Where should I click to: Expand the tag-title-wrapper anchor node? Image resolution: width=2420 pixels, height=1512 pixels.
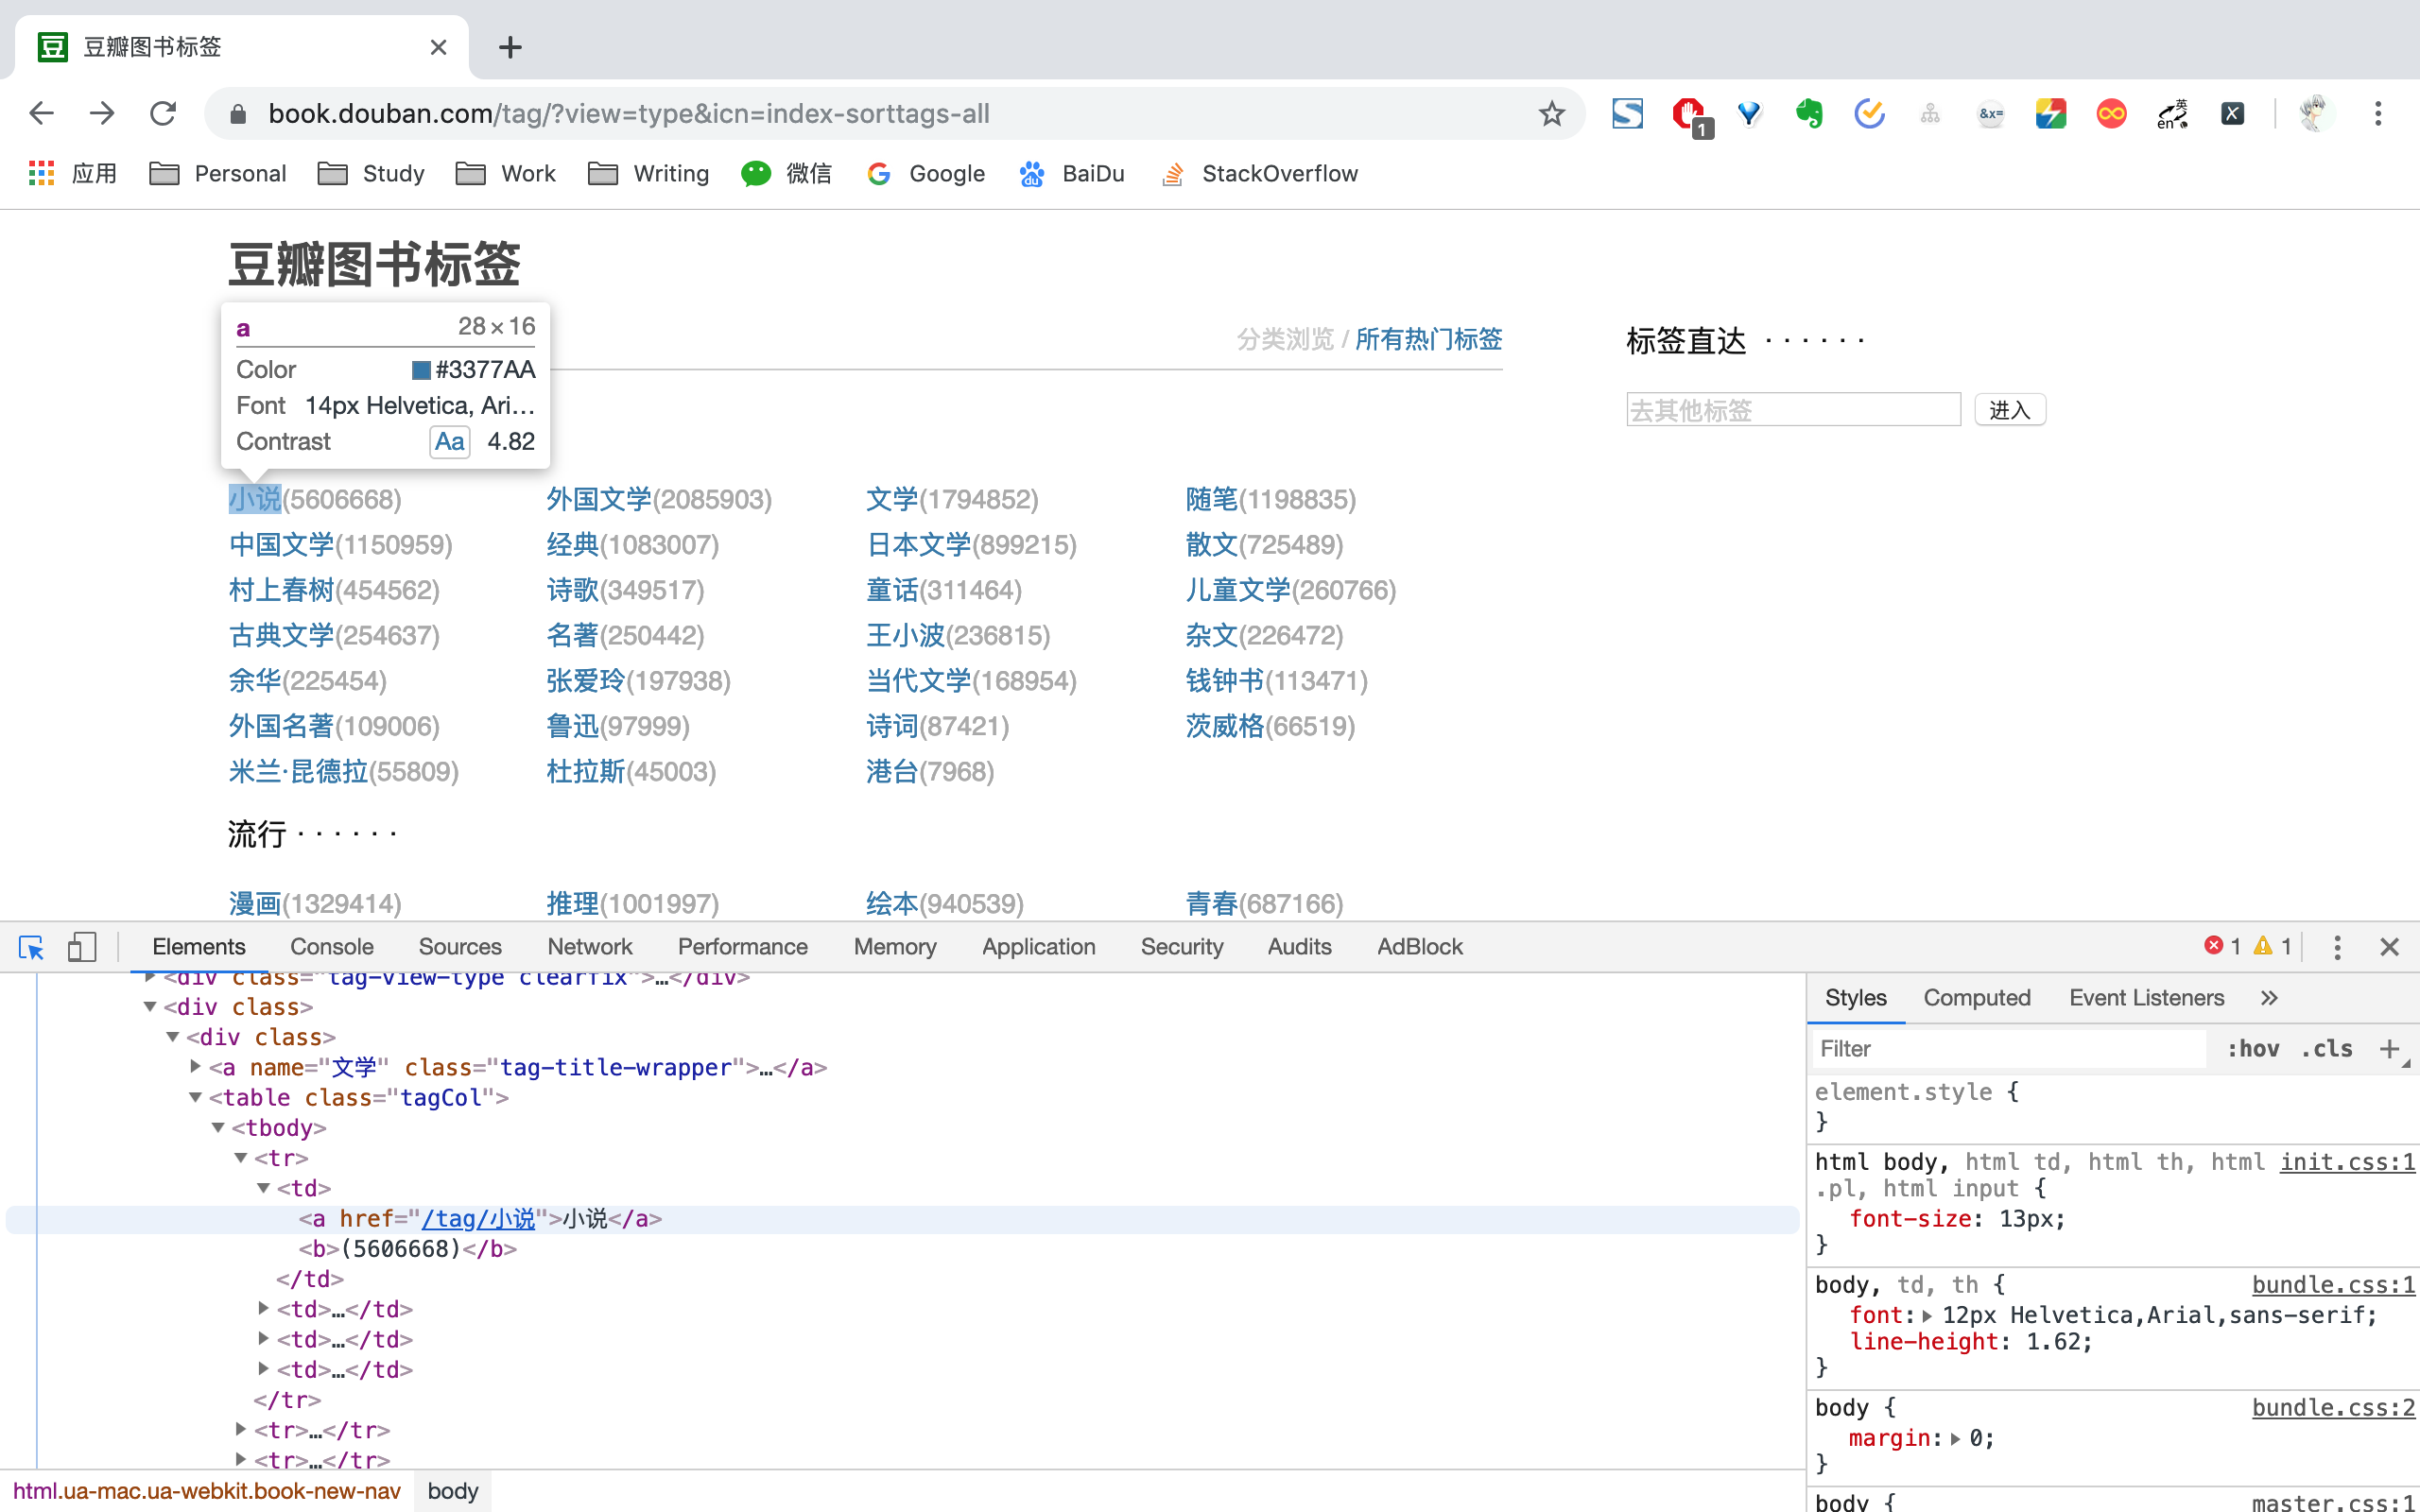click(x=196, y=1067)
